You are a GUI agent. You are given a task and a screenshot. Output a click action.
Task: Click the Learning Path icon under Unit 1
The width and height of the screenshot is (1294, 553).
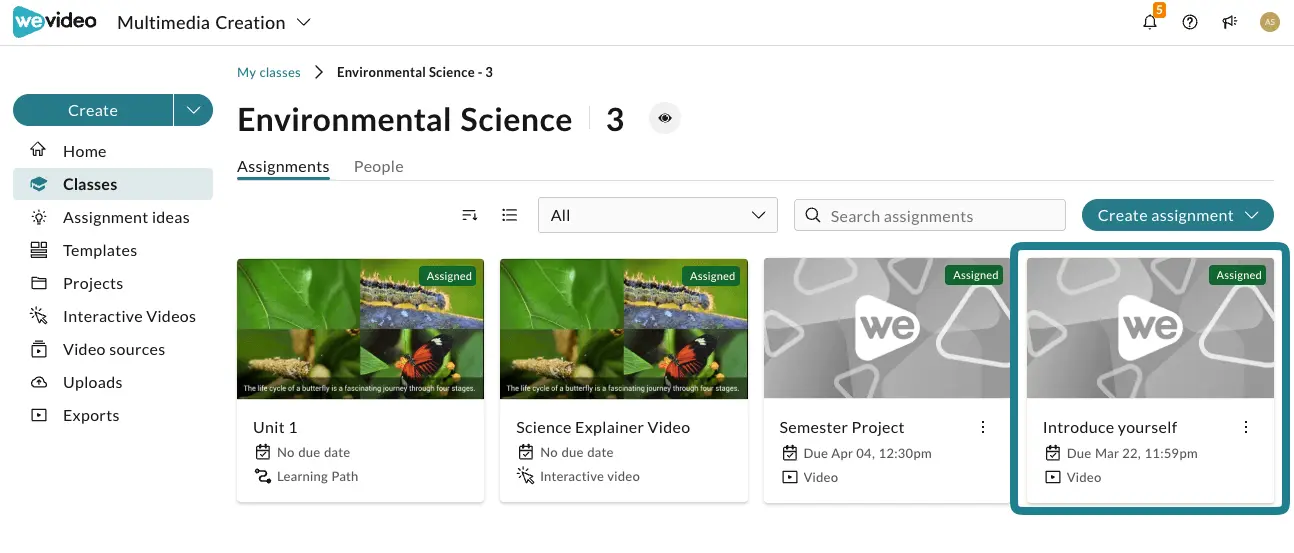[263, 477]
